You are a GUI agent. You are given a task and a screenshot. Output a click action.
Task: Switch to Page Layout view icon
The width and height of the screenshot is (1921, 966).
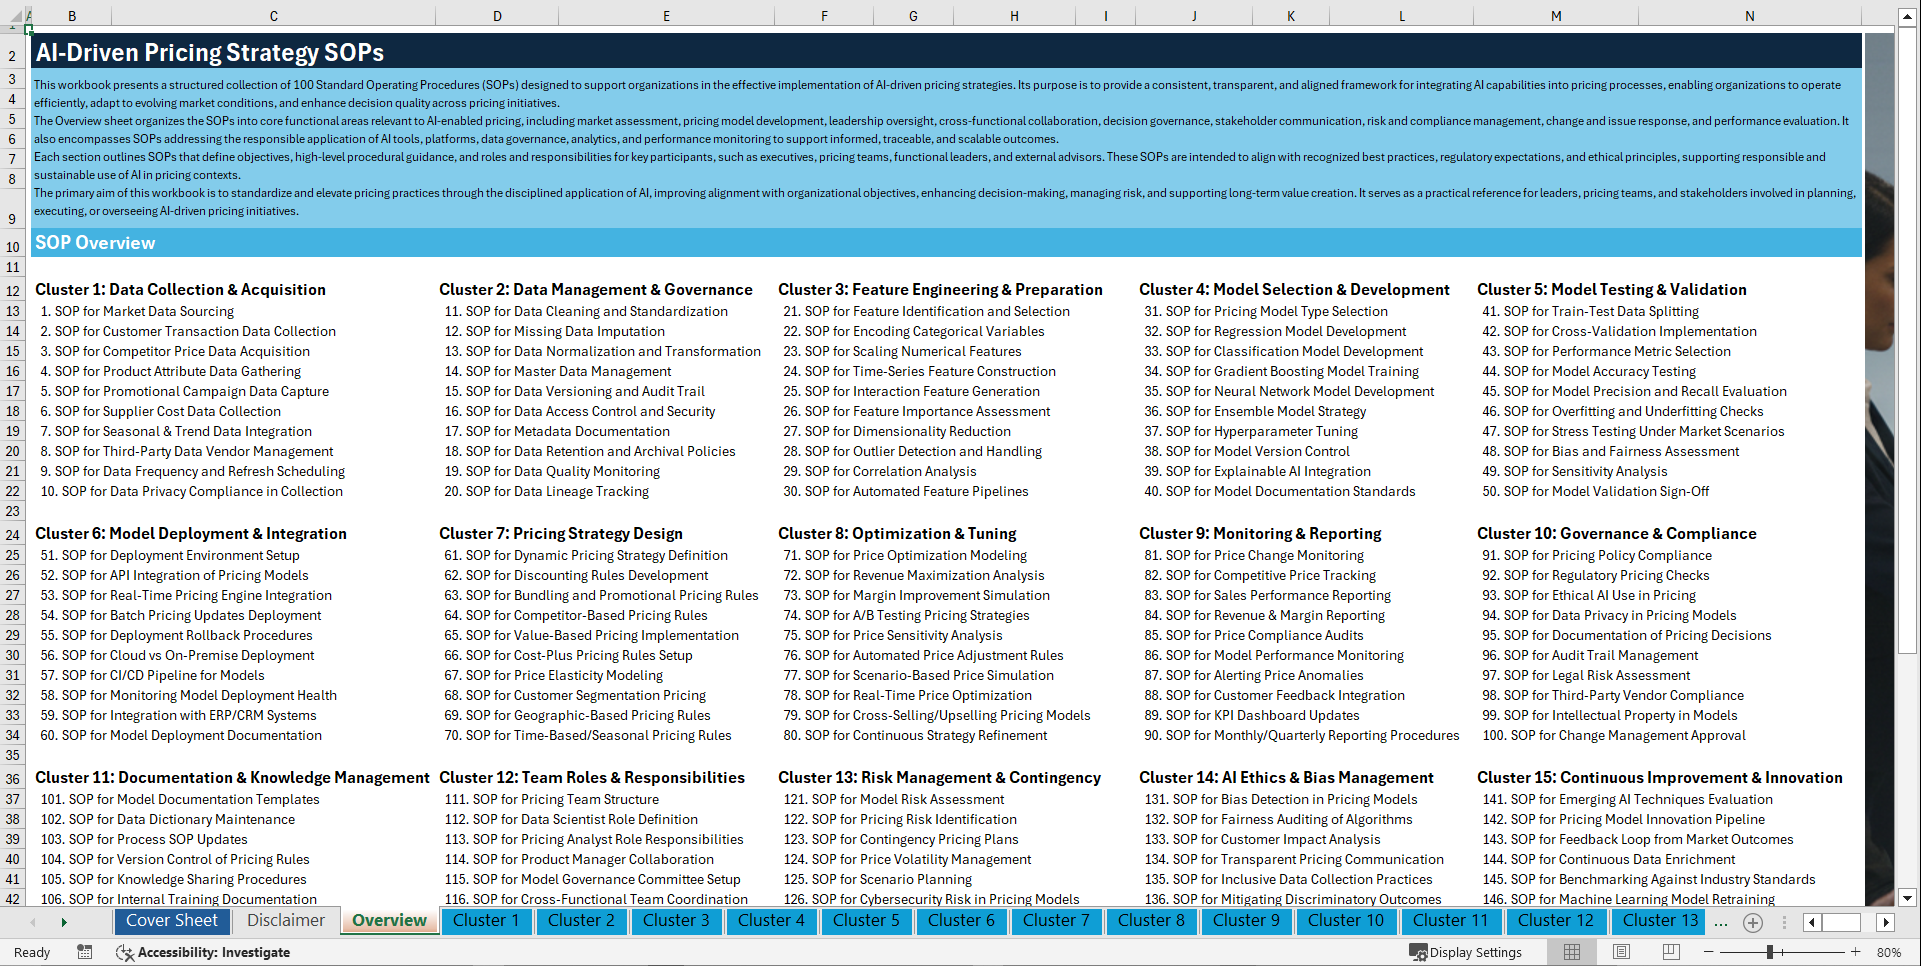pyautogui.click(x=1619, y=952)
